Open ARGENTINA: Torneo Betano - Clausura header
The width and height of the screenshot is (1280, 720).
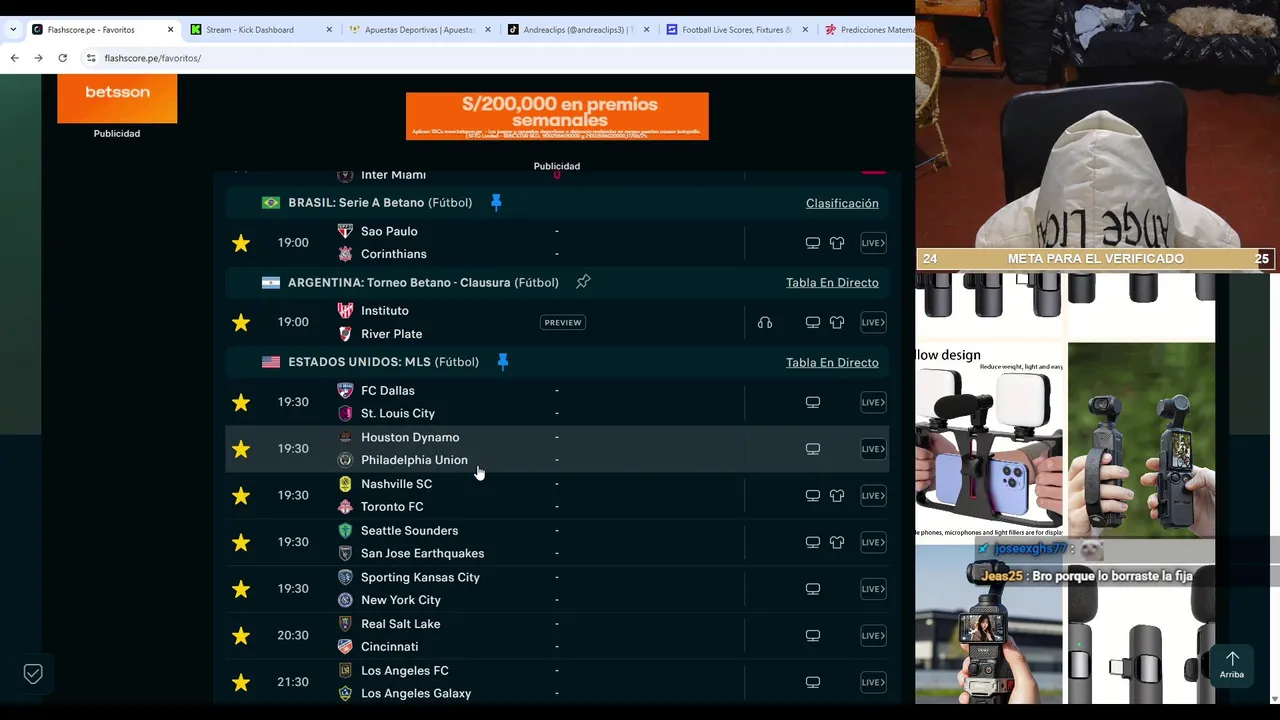point(423,283)
